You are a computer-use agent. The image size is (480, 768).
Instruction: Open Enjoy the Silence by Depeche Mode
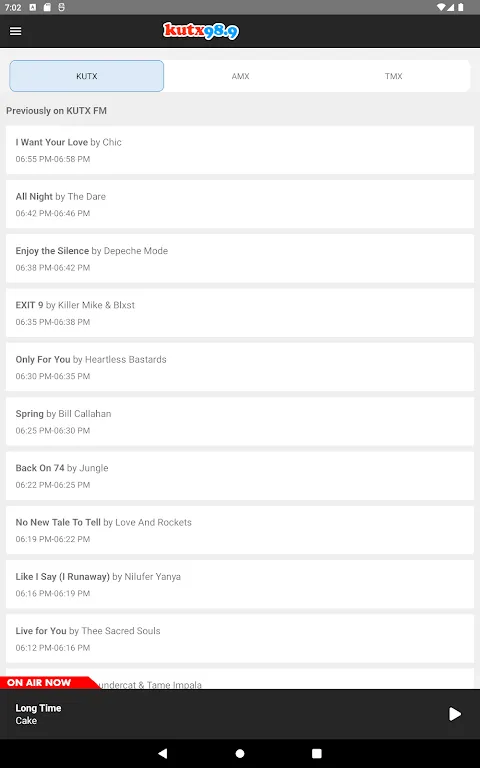(x=240, y=259)
